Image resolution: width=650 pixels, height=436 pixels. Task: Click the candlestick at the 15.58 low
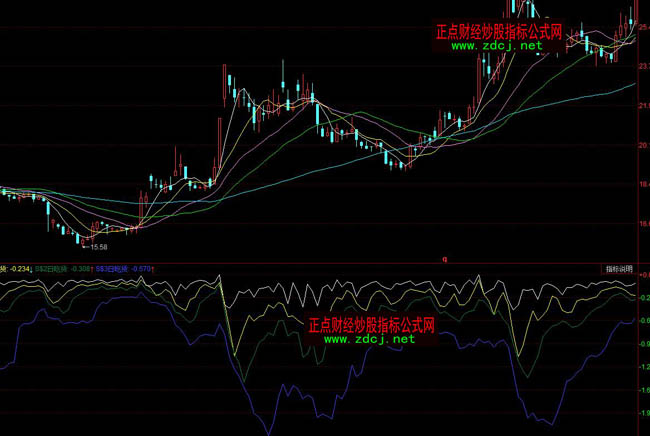[84, 238]
